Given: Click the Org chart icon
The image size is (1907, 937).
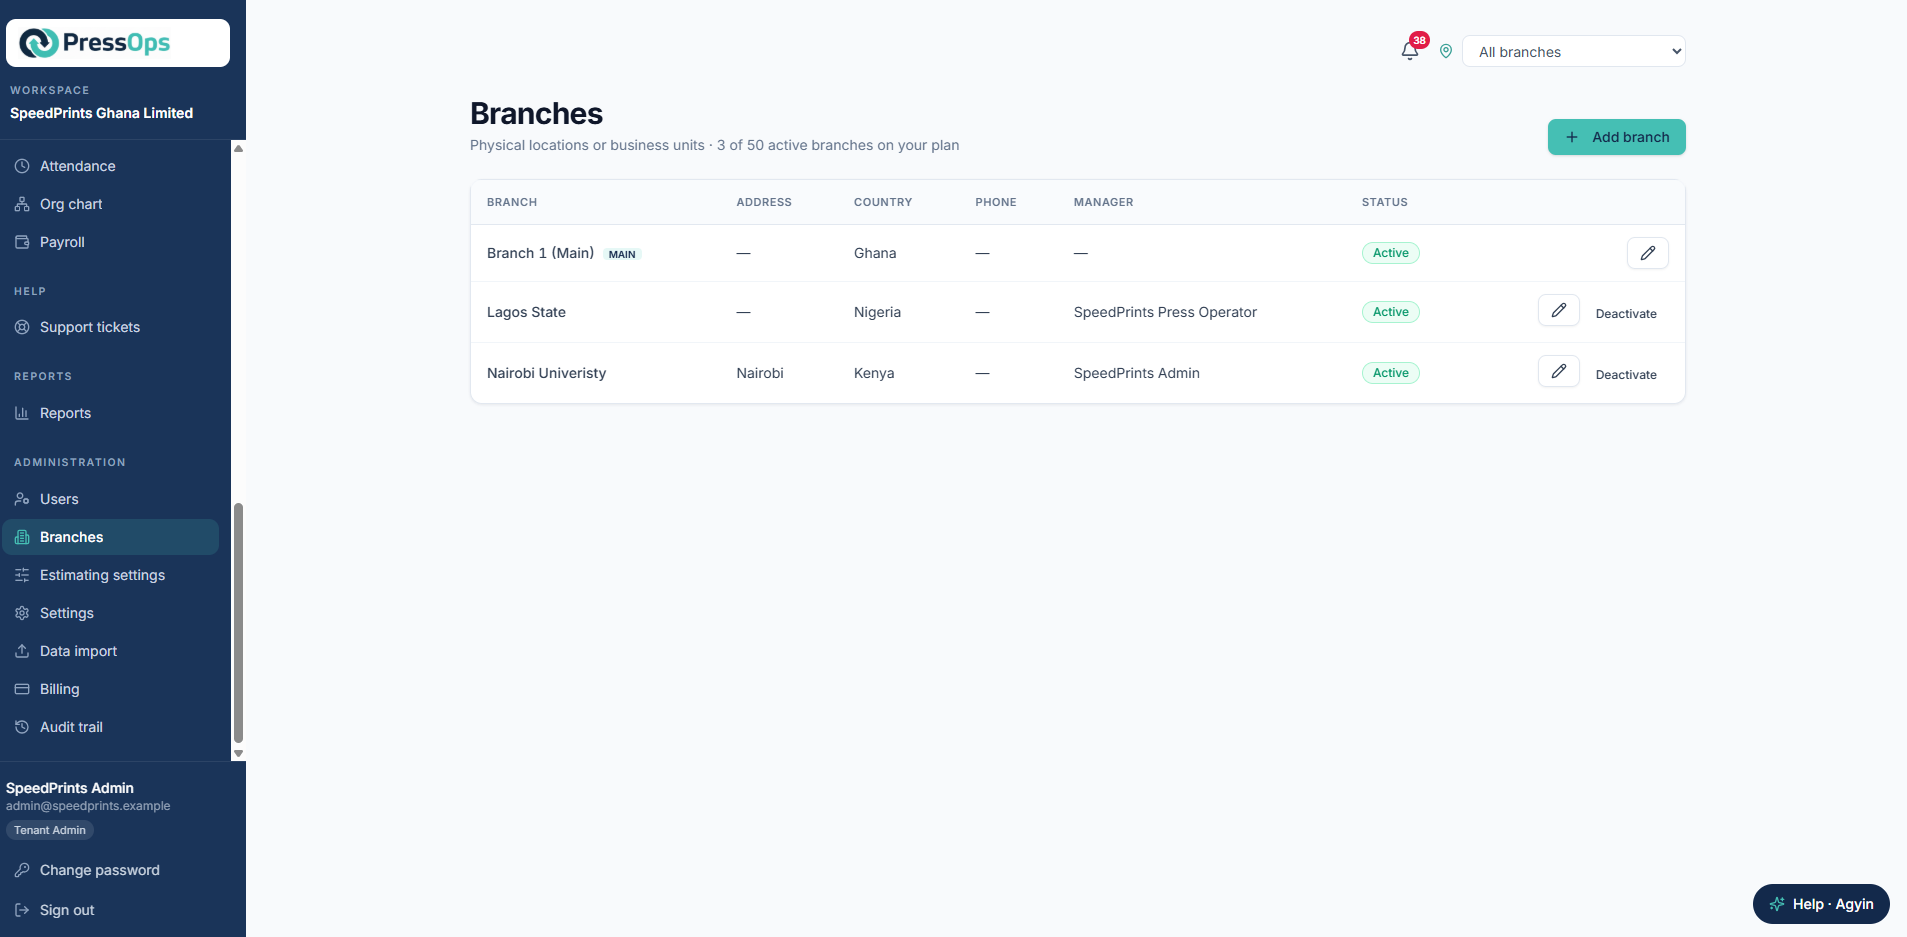Looking at the screenshot, I should click(x=22, y=204).
